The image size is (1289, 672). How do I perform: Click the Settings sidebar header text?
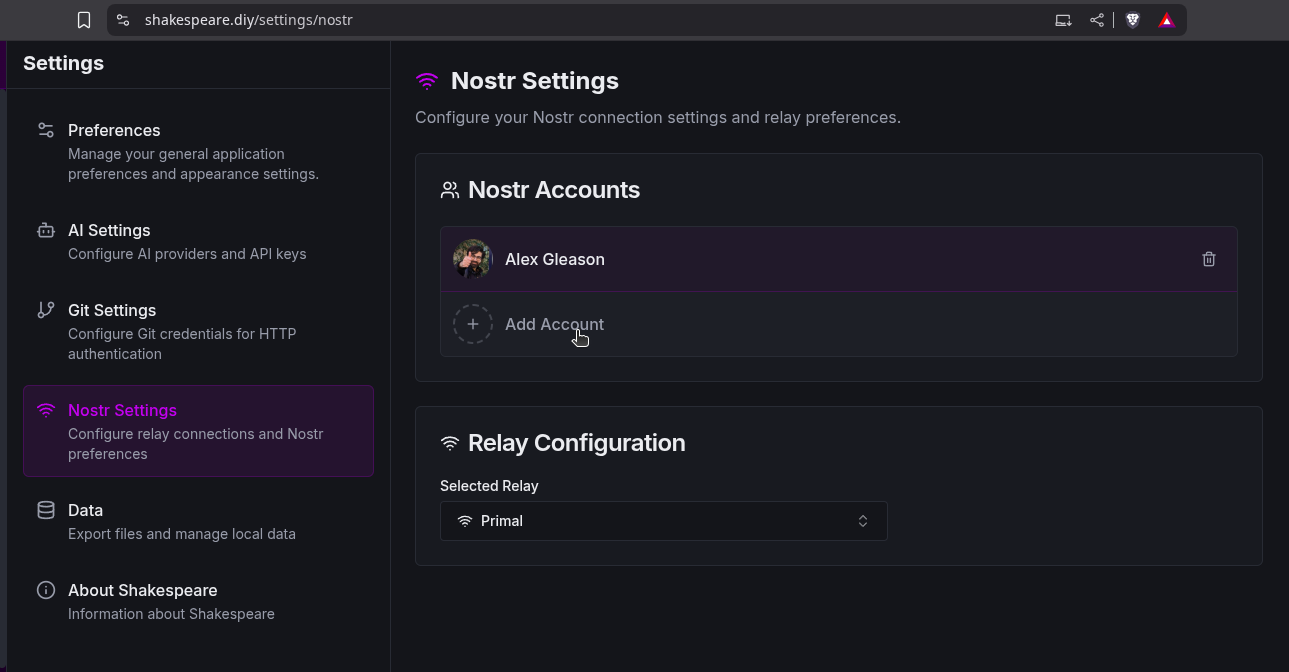click(63, 63)
